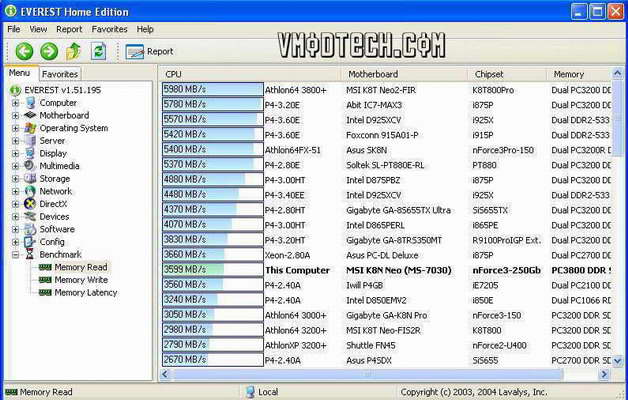Screen dimensions: 628x400
Task: Refresh the benchmark results
Action: pos(99,52)
